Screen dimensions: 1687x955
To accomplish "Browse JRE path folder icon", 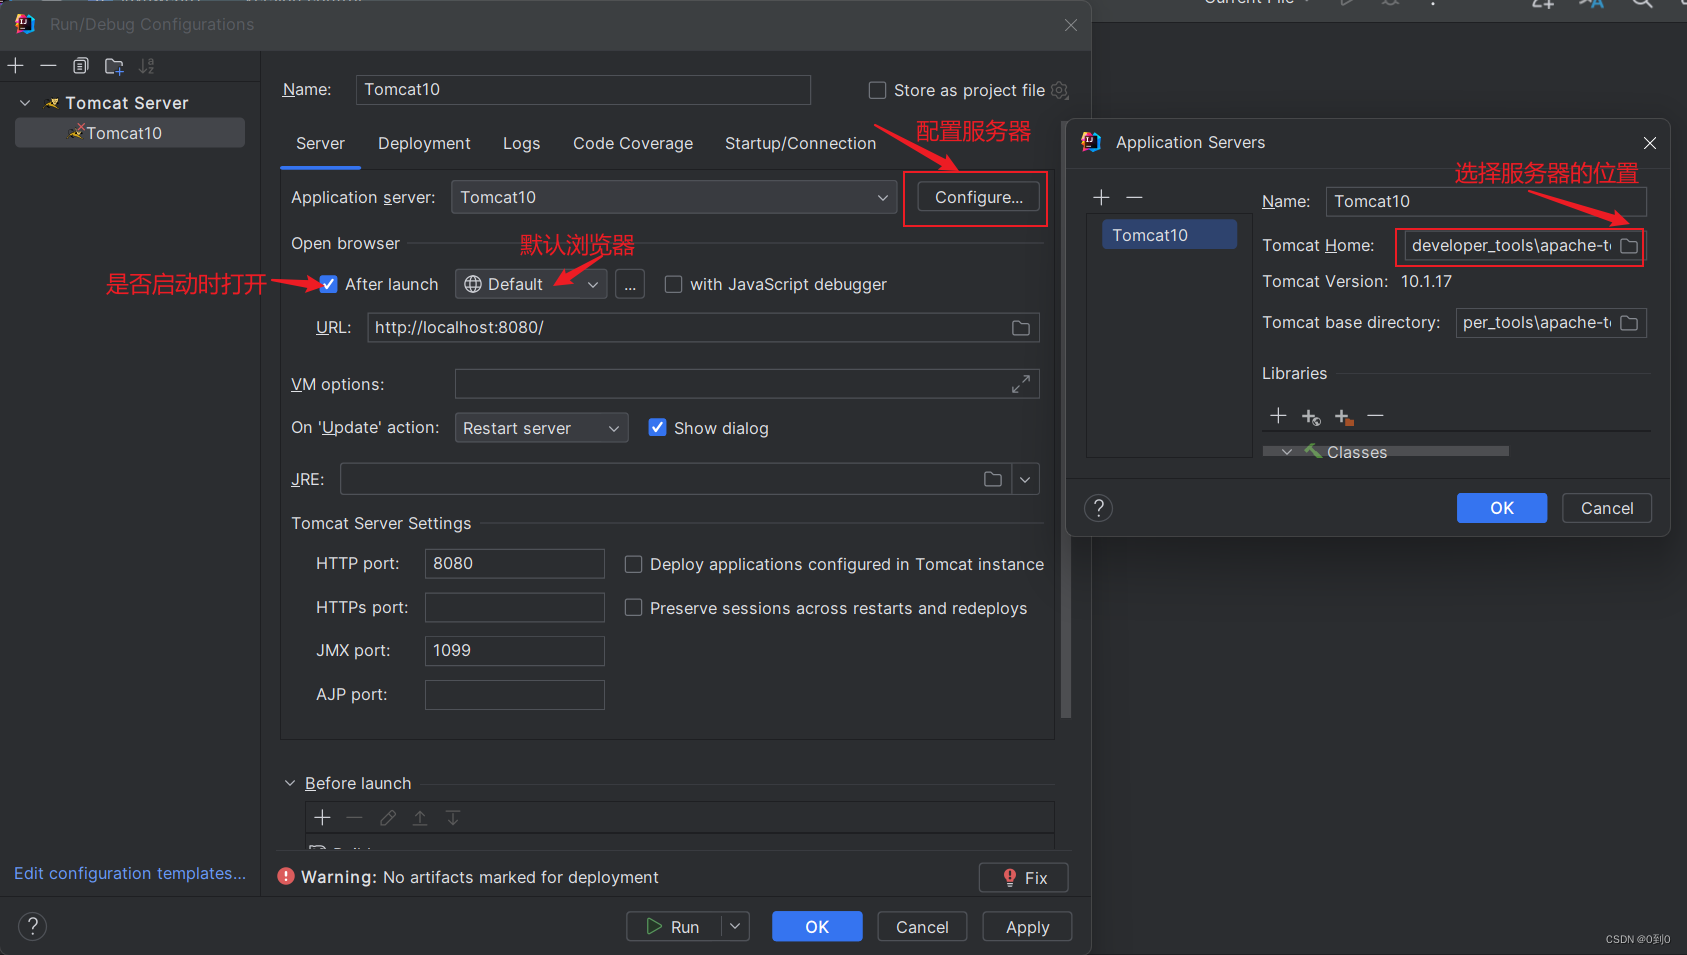I will [x=993, y=479].
